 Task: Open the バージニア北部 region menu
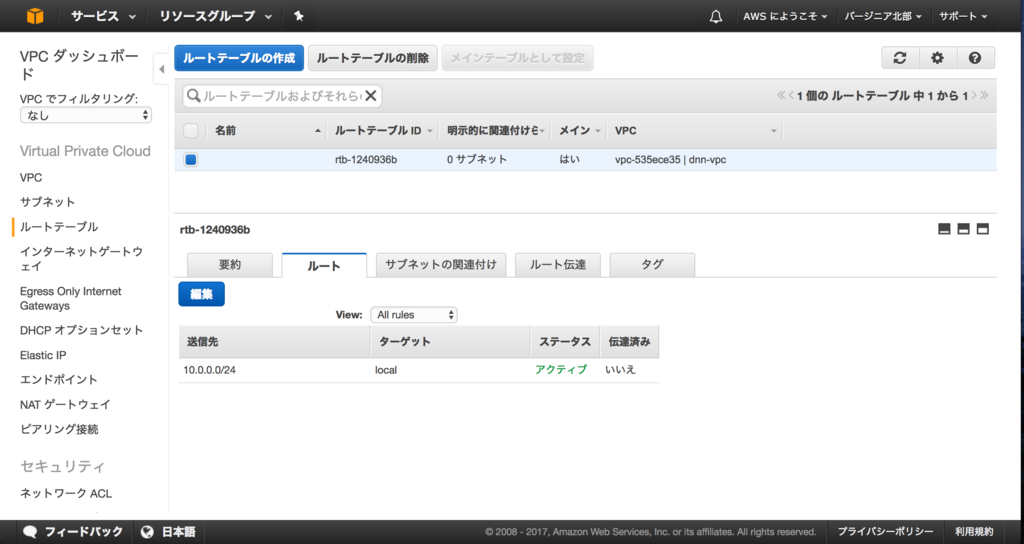click(x=883, y=16)
